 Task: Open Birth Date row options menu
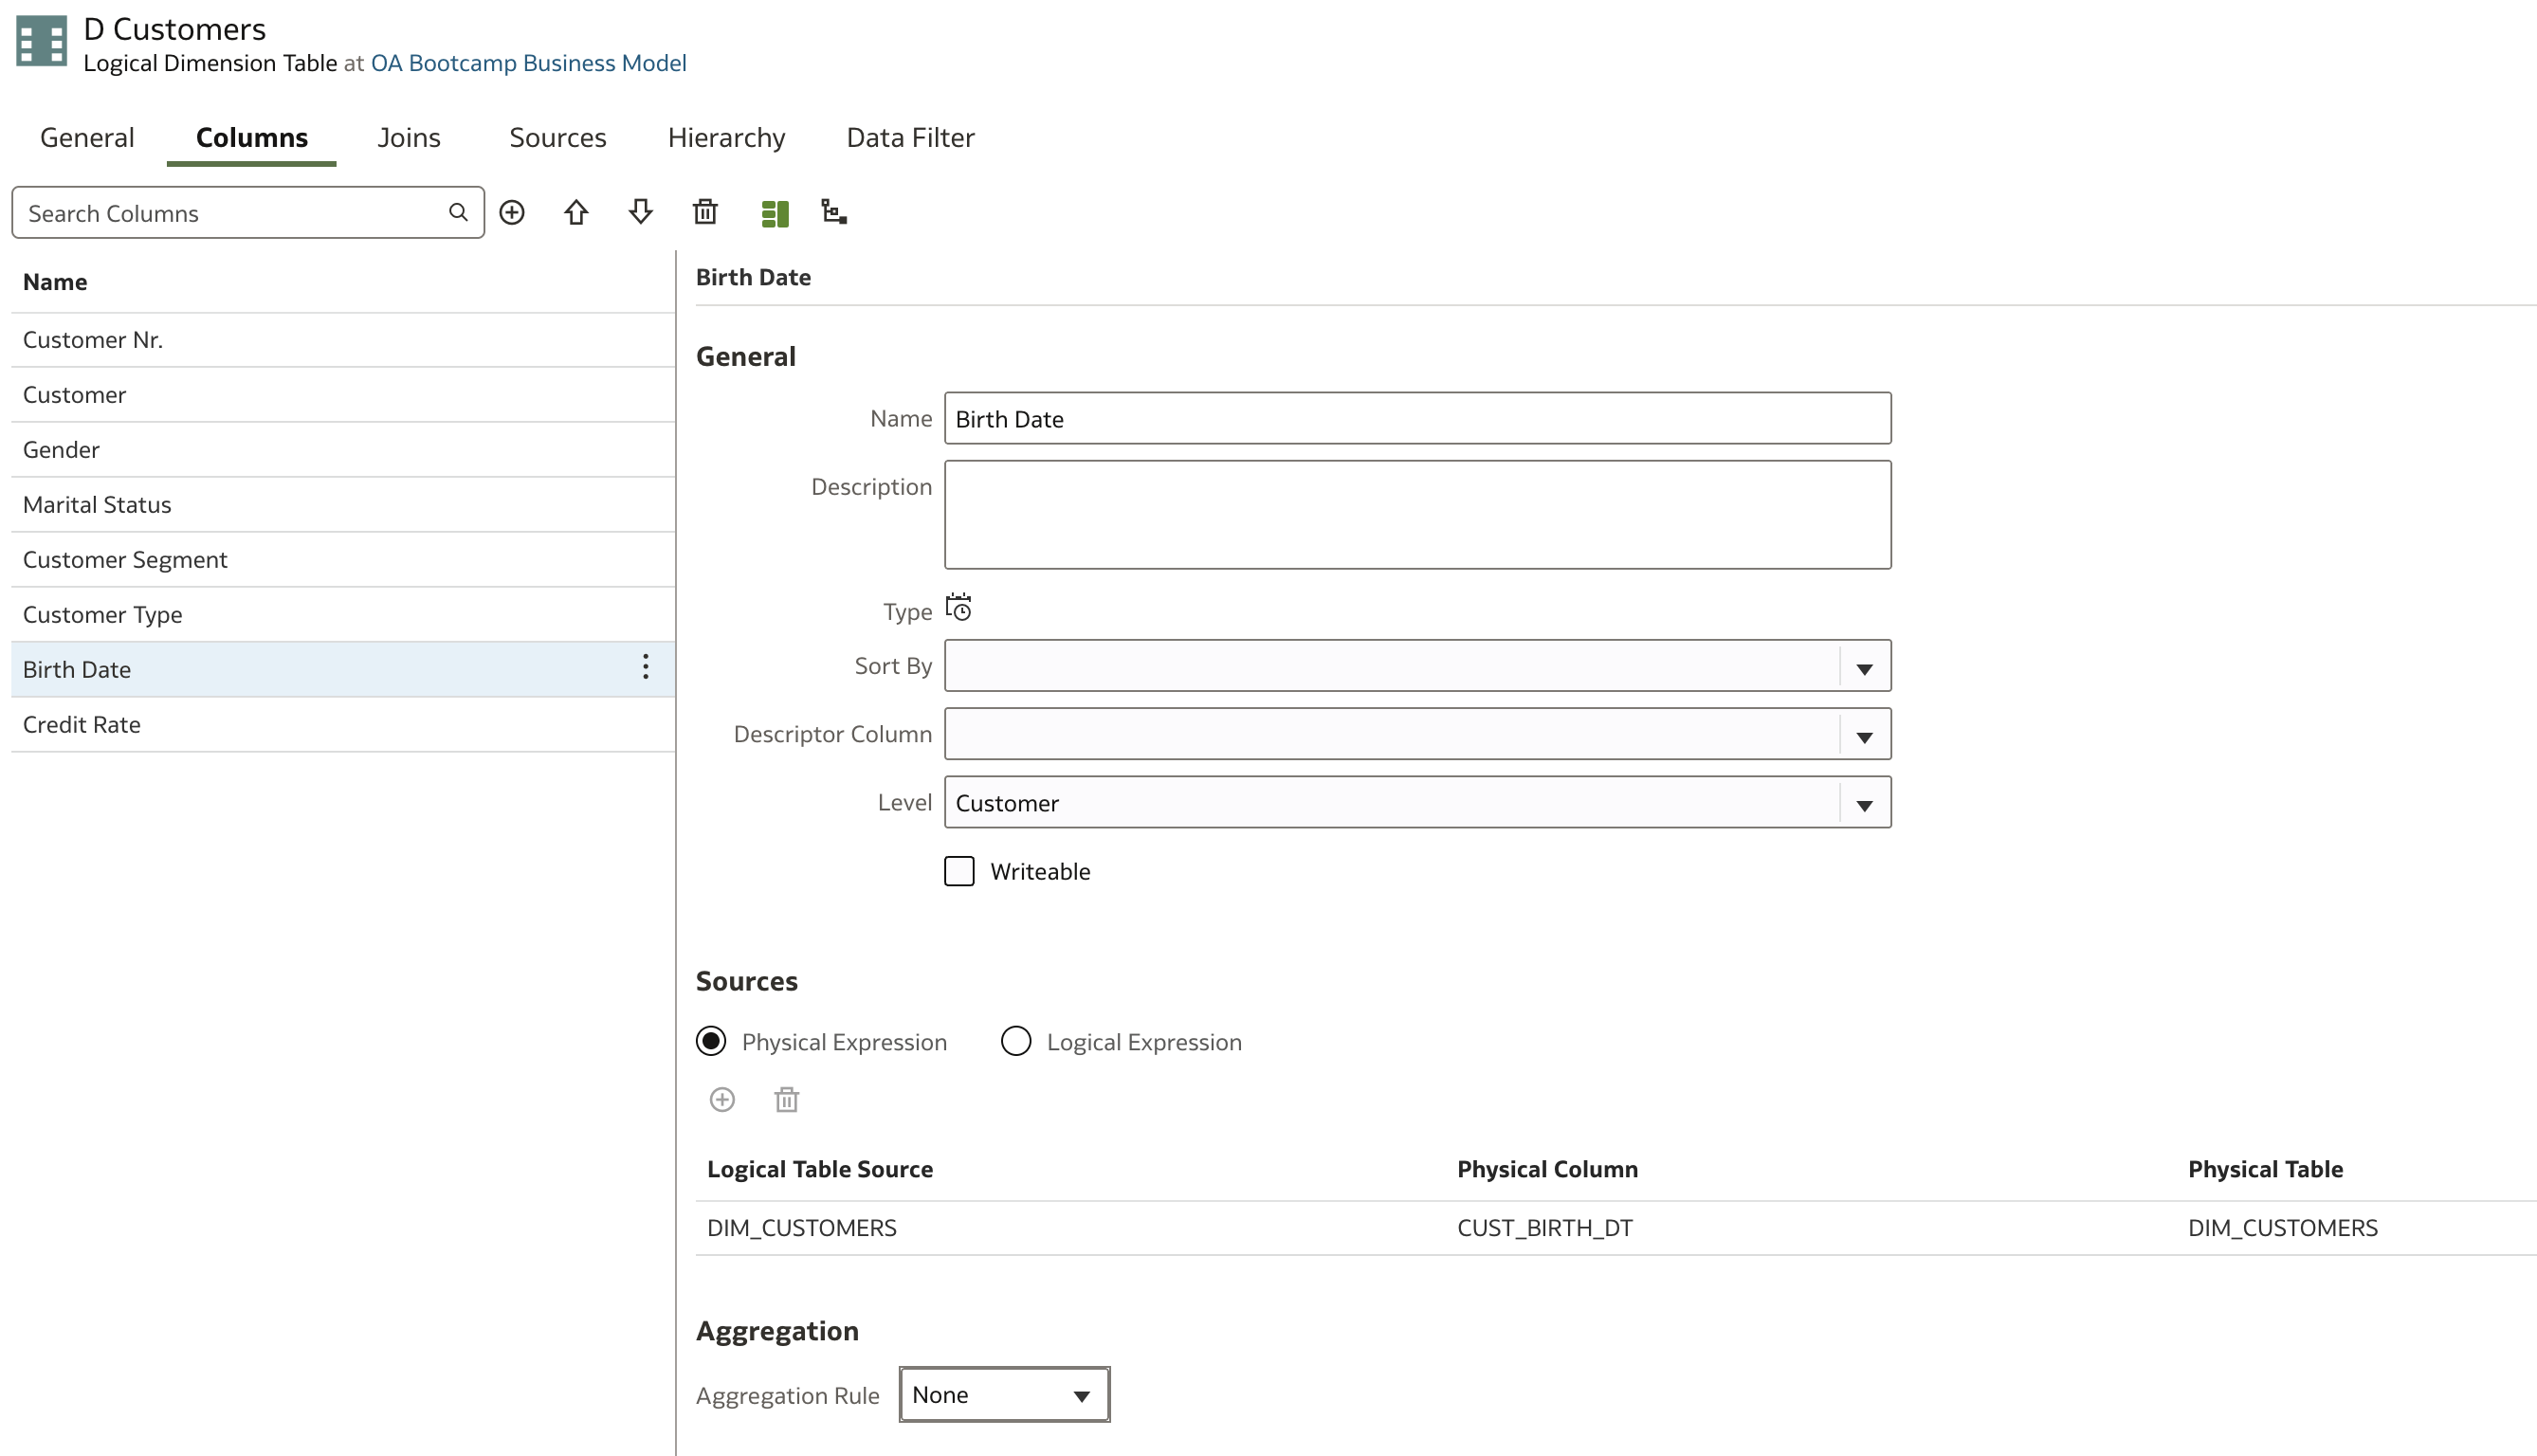[646, 667]
